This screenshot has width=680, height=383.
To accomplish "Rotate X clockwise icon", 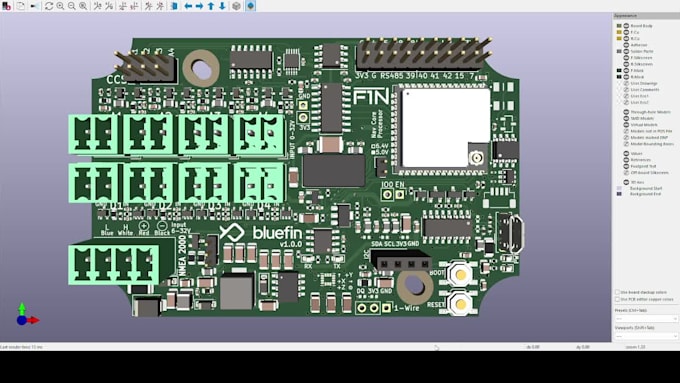I will [x=98, y=6].
